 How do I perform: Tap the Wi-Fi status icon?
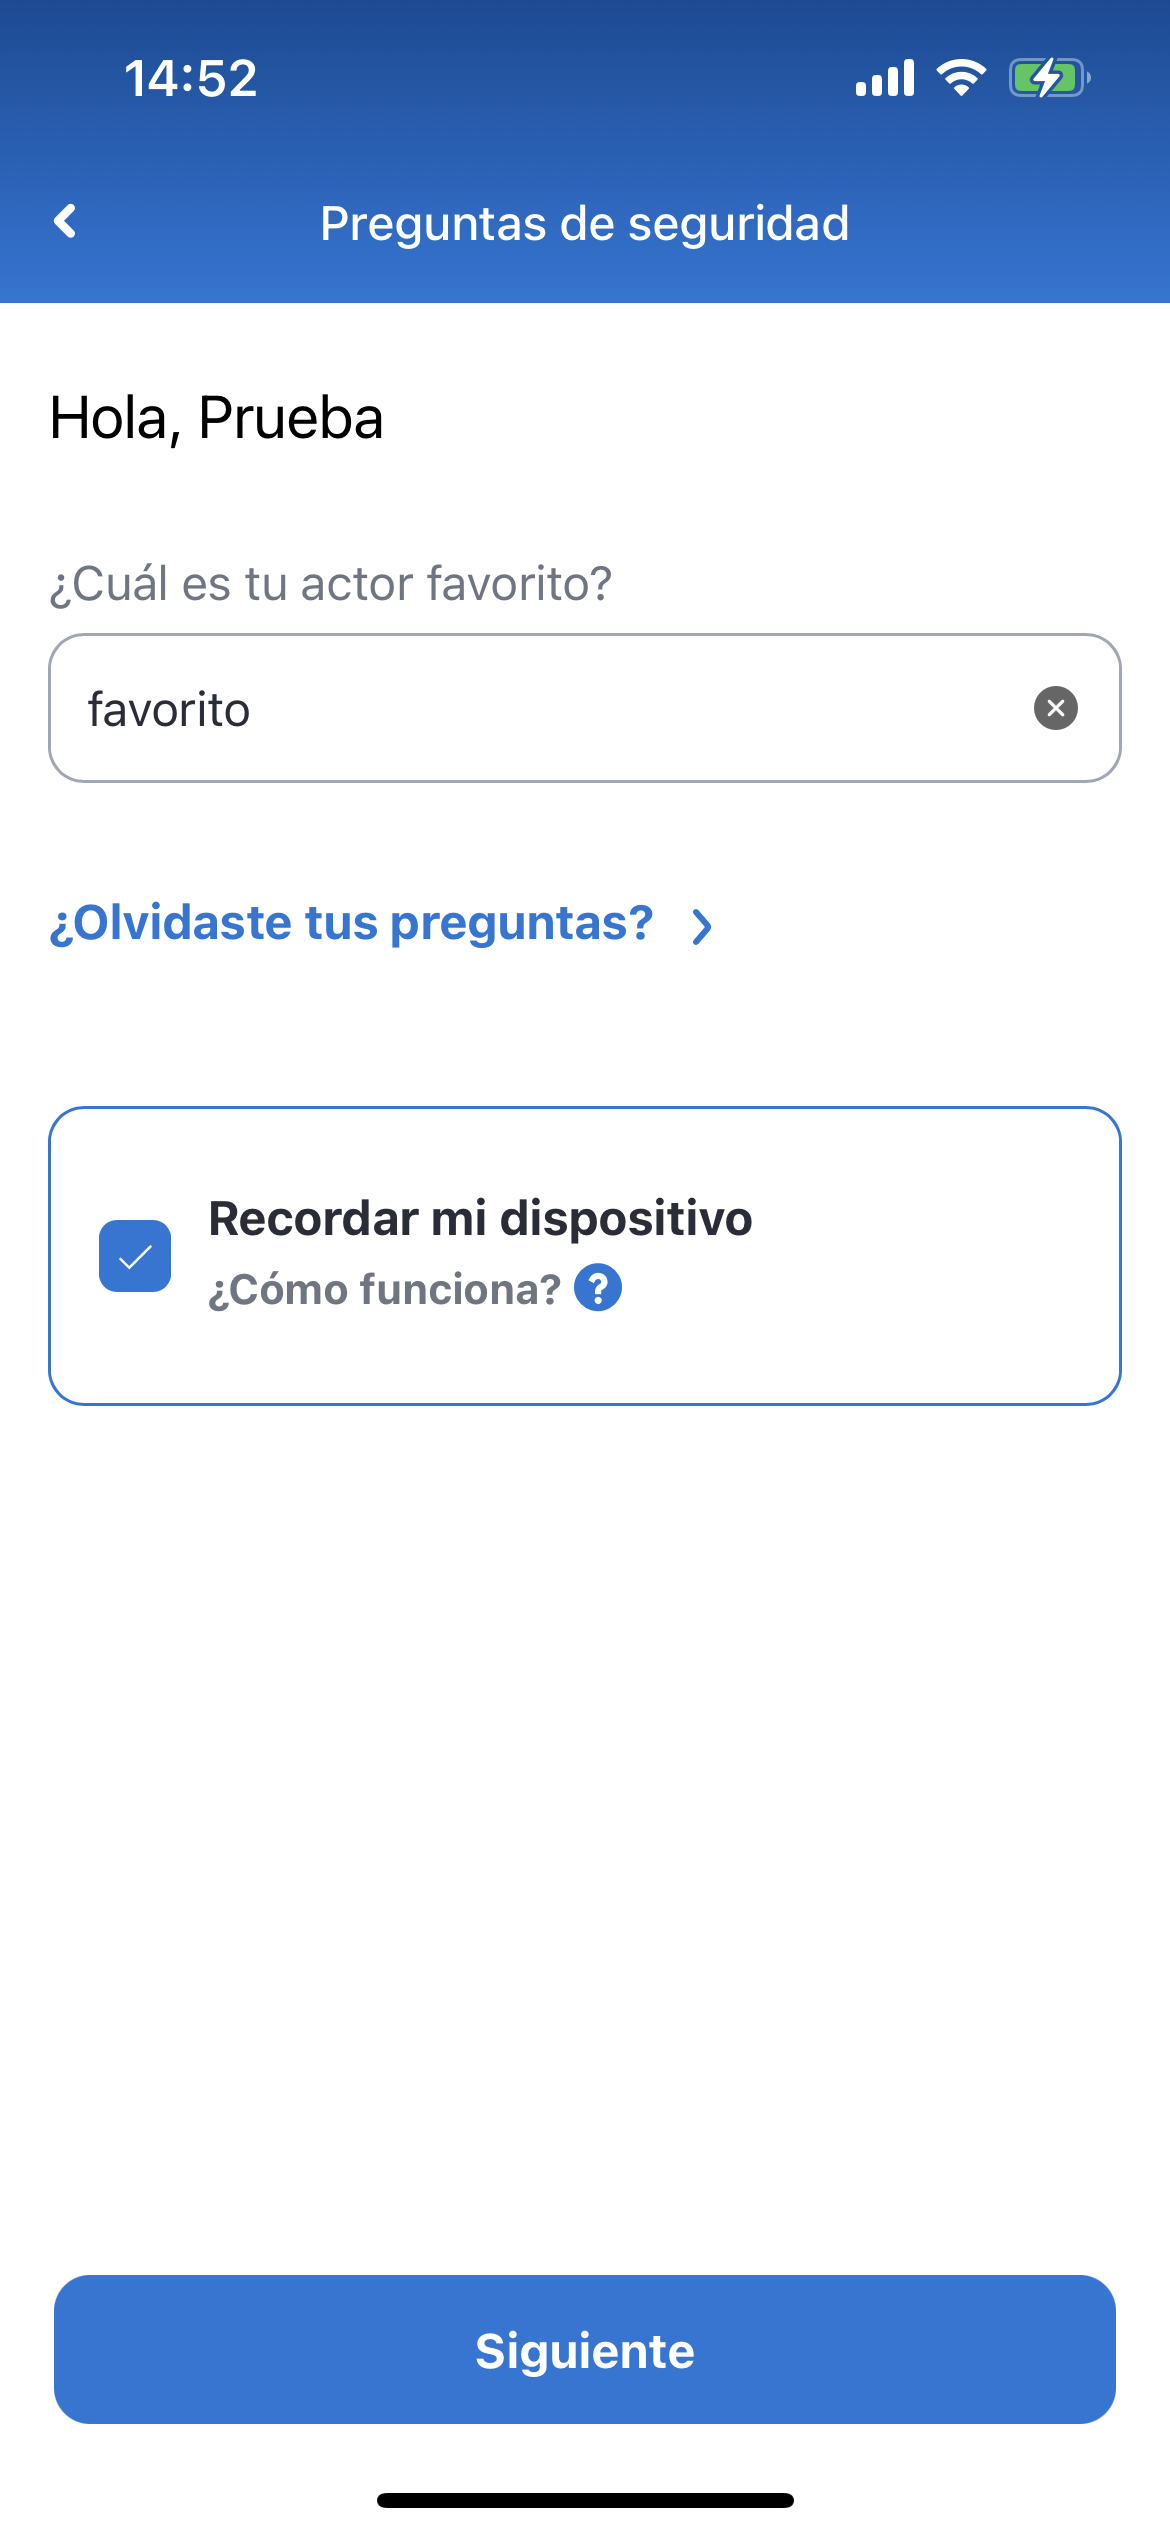(961, 78)
